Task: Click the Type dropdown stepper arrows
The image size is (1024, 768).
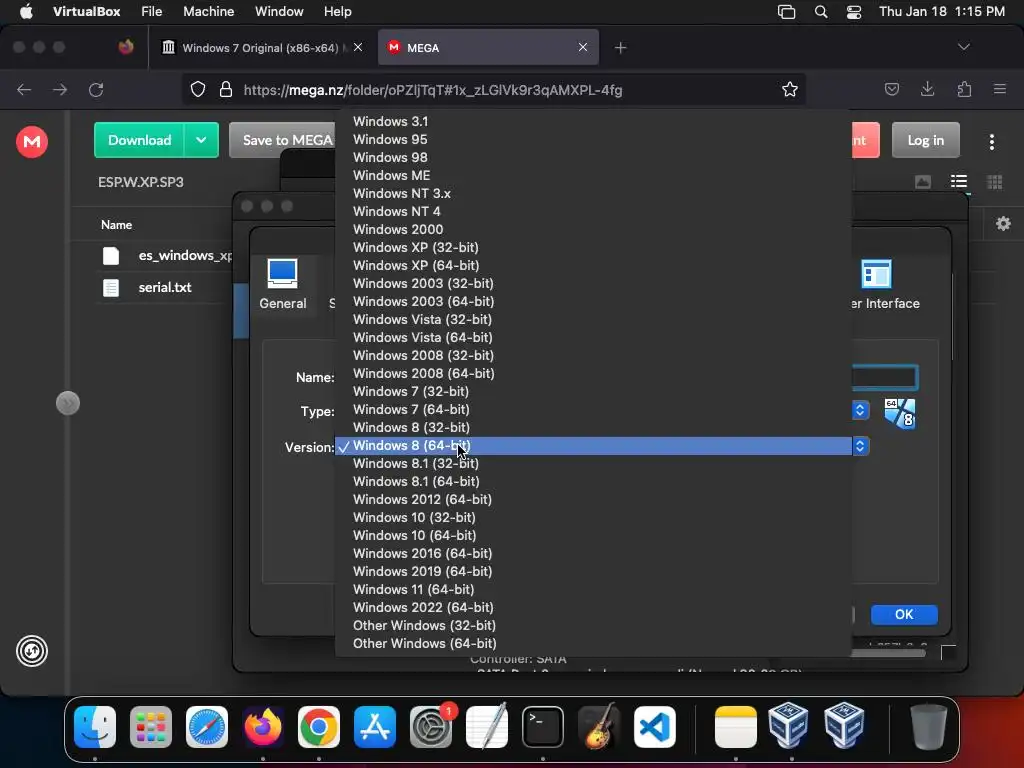Action: click(860, 410)
